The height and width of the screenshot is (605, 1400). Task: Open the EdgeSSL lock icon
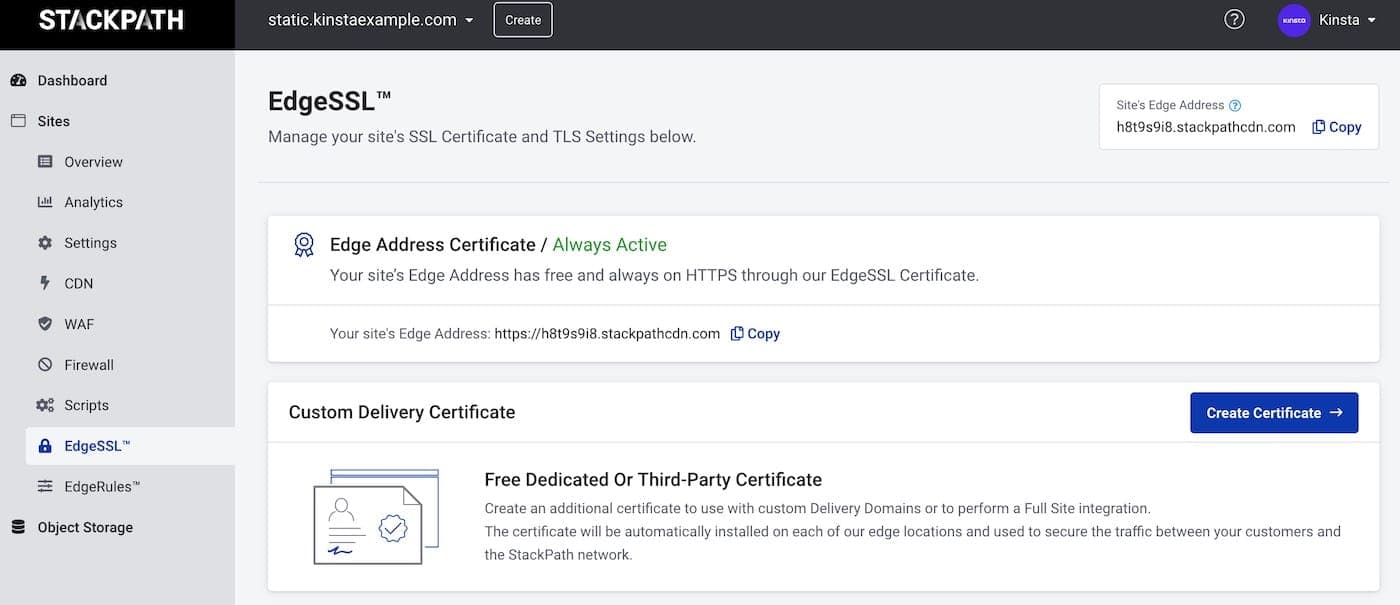pyautogui.click(x=45, y=445)
